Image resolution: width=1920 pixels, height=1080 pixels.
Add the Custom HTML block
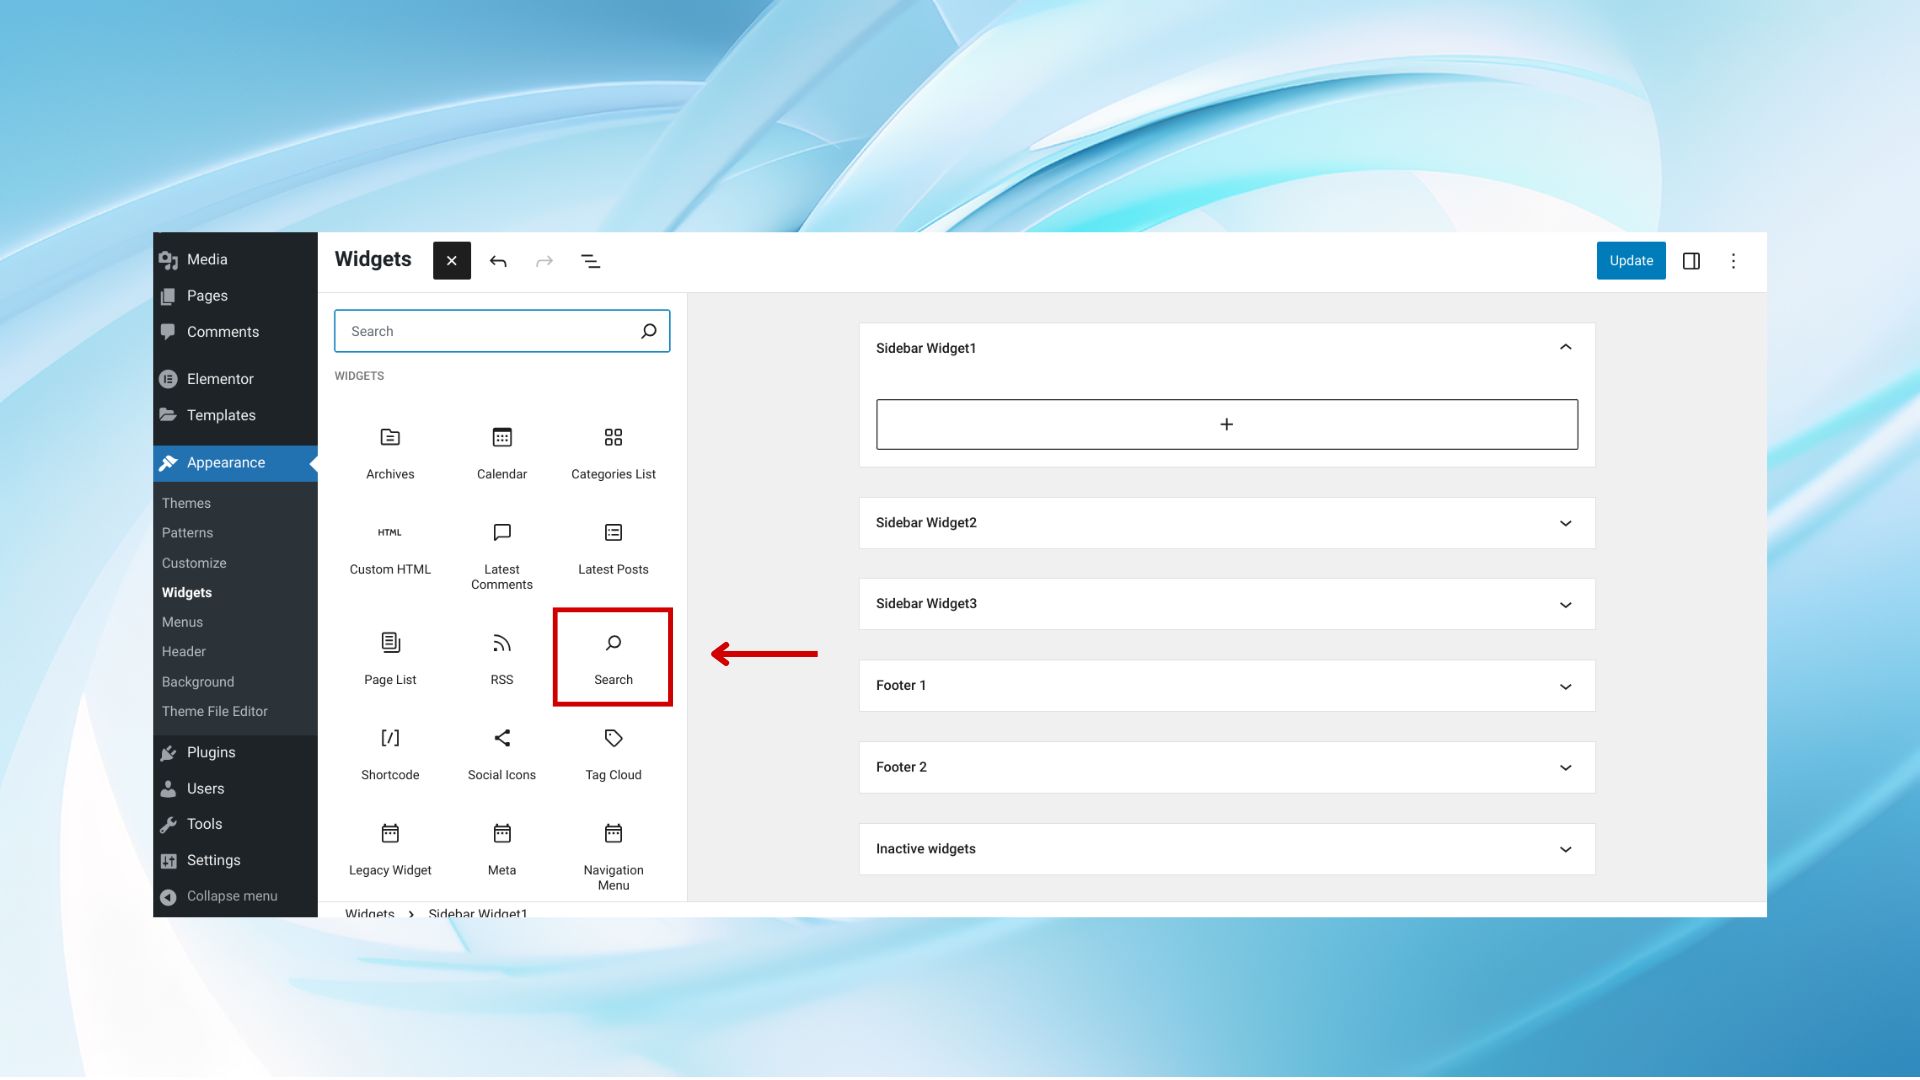click(390, 548)
